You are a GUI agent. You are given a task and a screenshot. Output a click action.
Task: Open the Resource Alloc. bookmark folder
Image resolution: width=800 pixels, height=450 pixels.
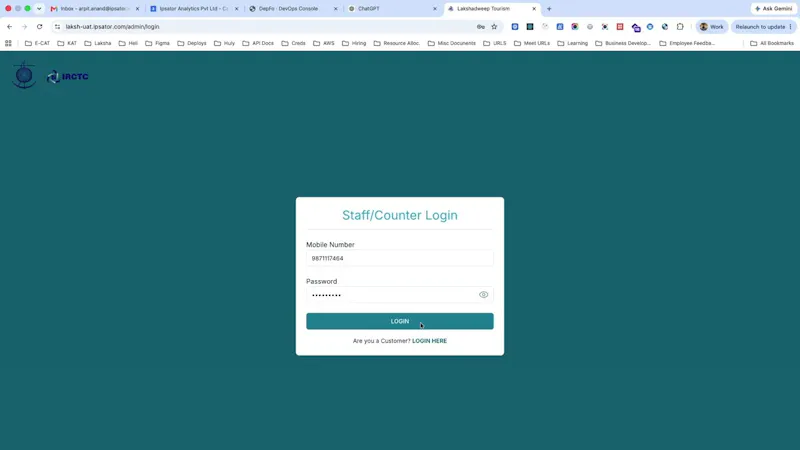pyautogui.click(x=397, y=43)
